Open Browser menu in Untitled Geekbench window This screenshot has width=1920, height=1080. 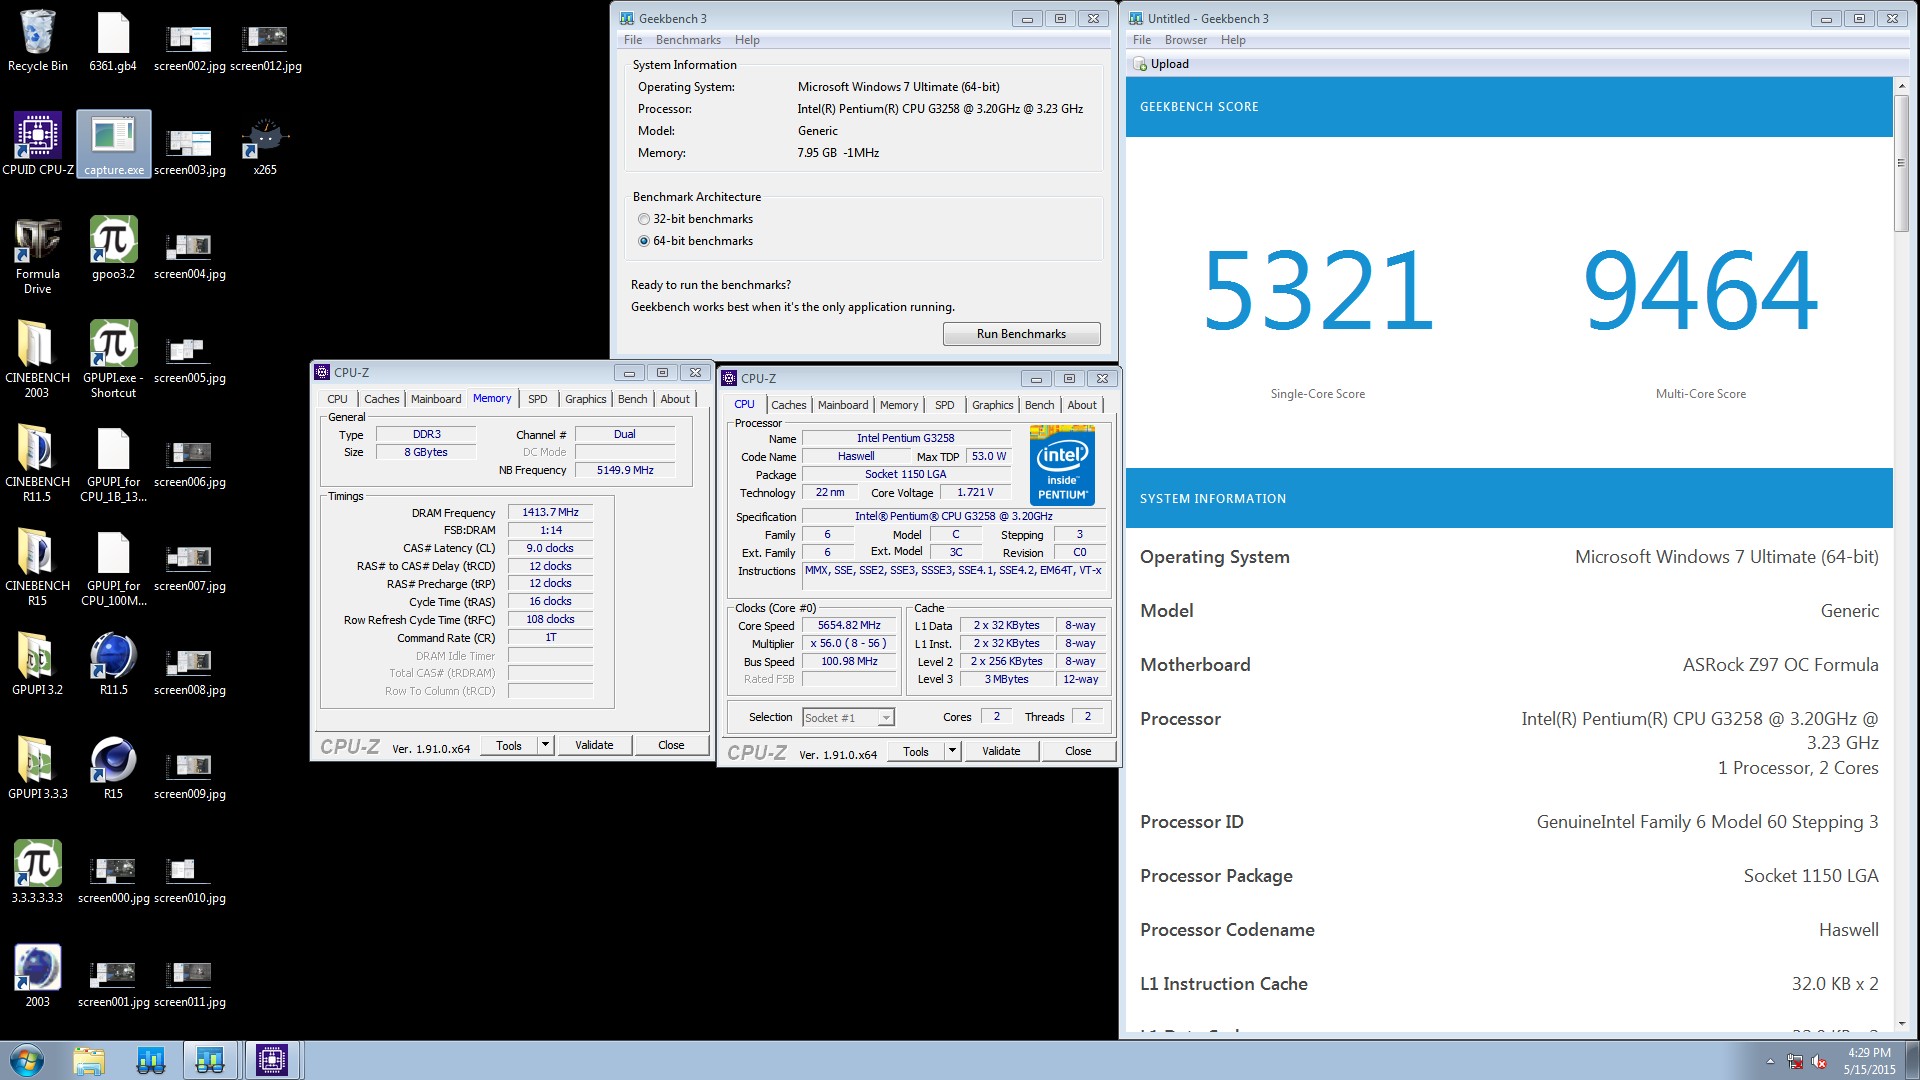[x=1185, y=40]
